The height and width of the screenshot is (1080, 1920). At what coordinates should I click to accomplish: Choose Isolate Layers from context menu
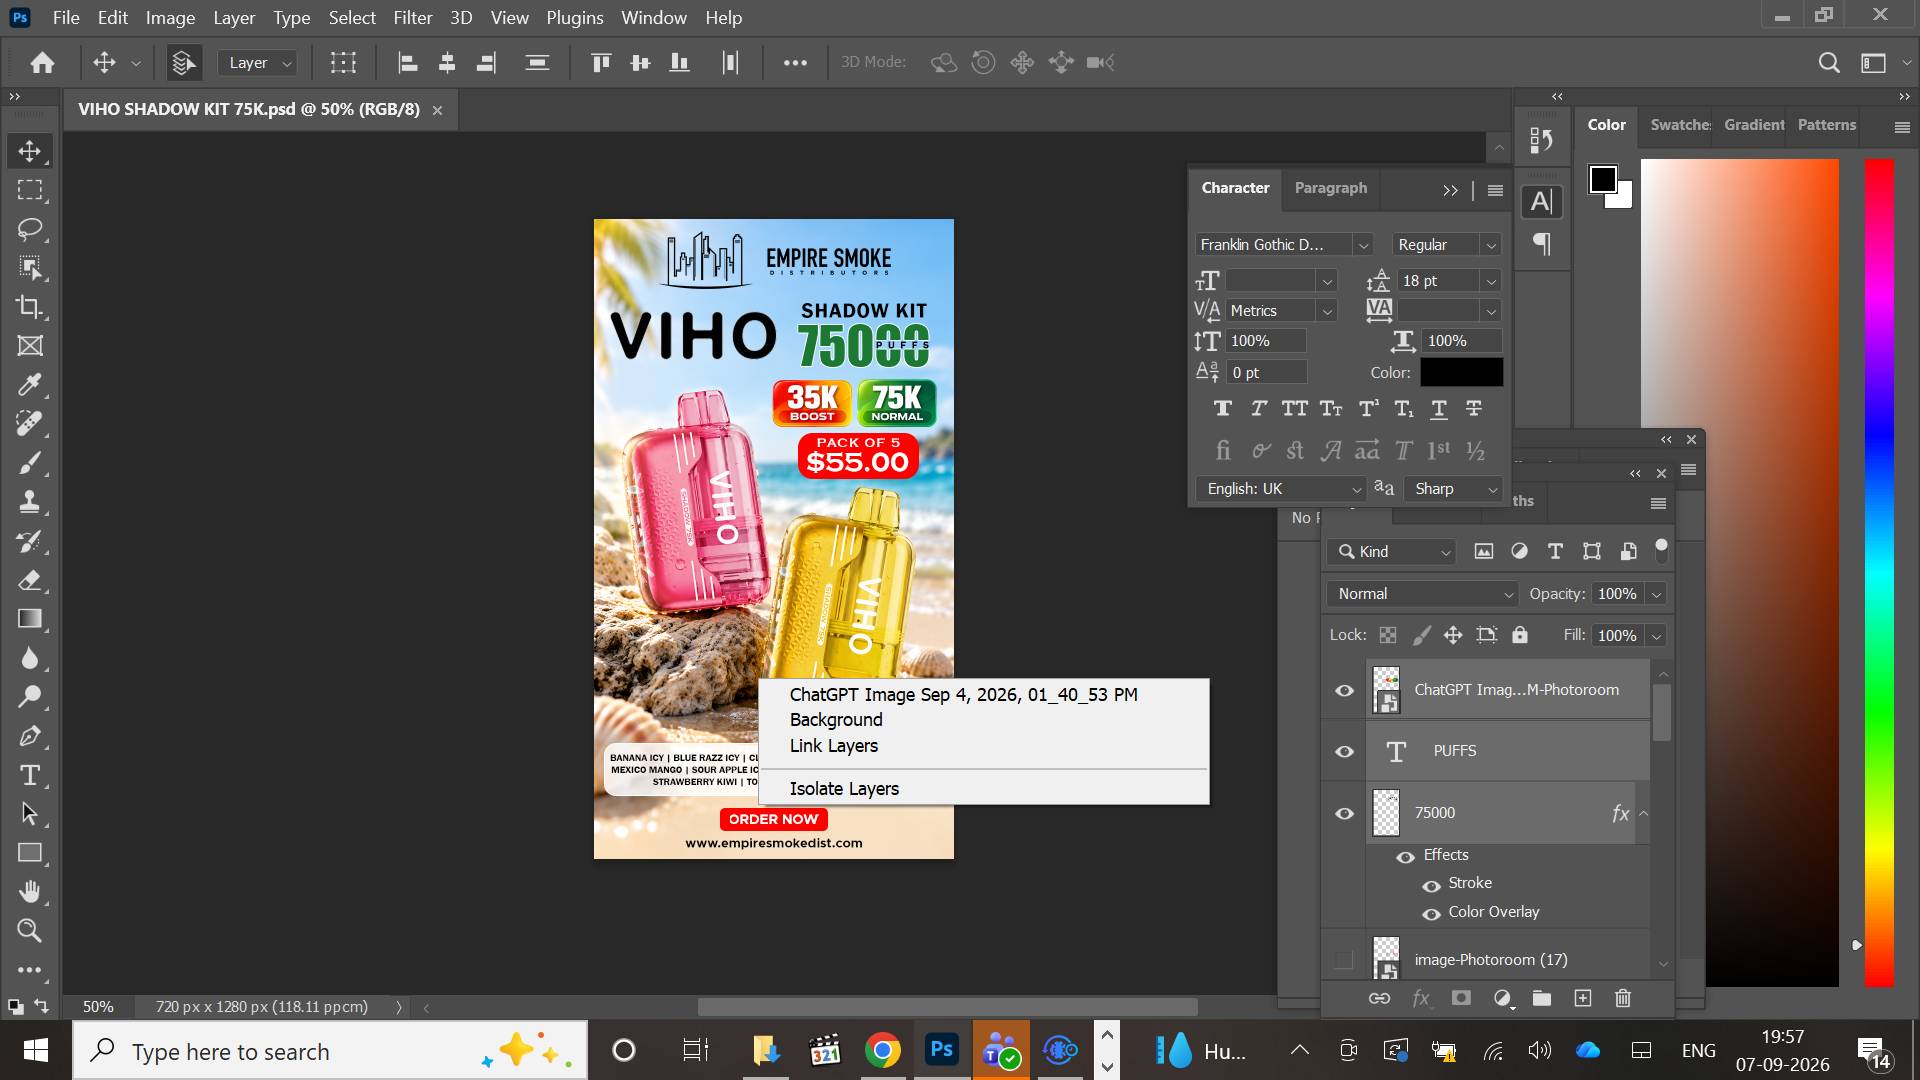pos(844,789)
